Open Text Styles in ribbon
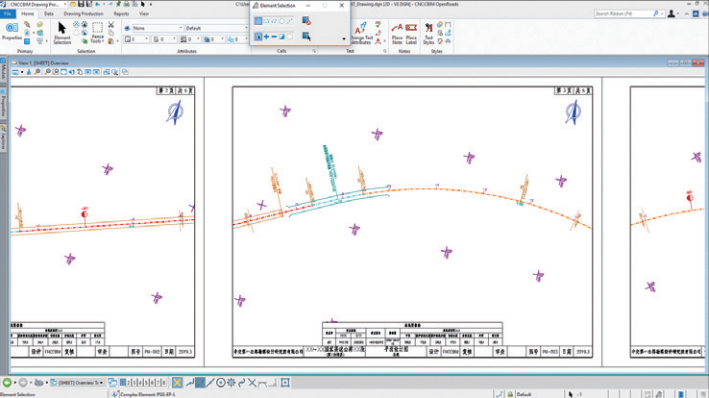 pyautogui.click(x=428, y=34)
